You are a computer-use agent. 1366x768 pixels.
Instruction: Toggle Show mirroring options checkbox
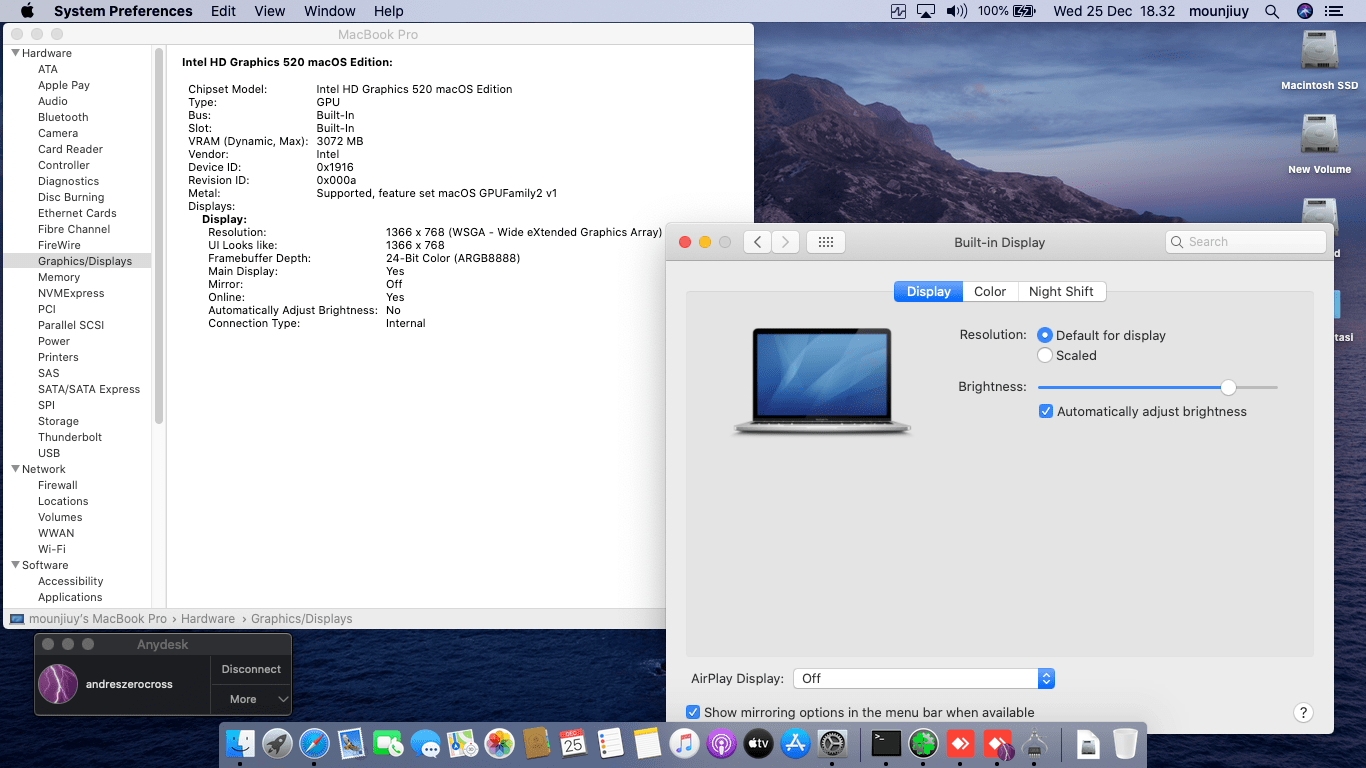(693, 712)
